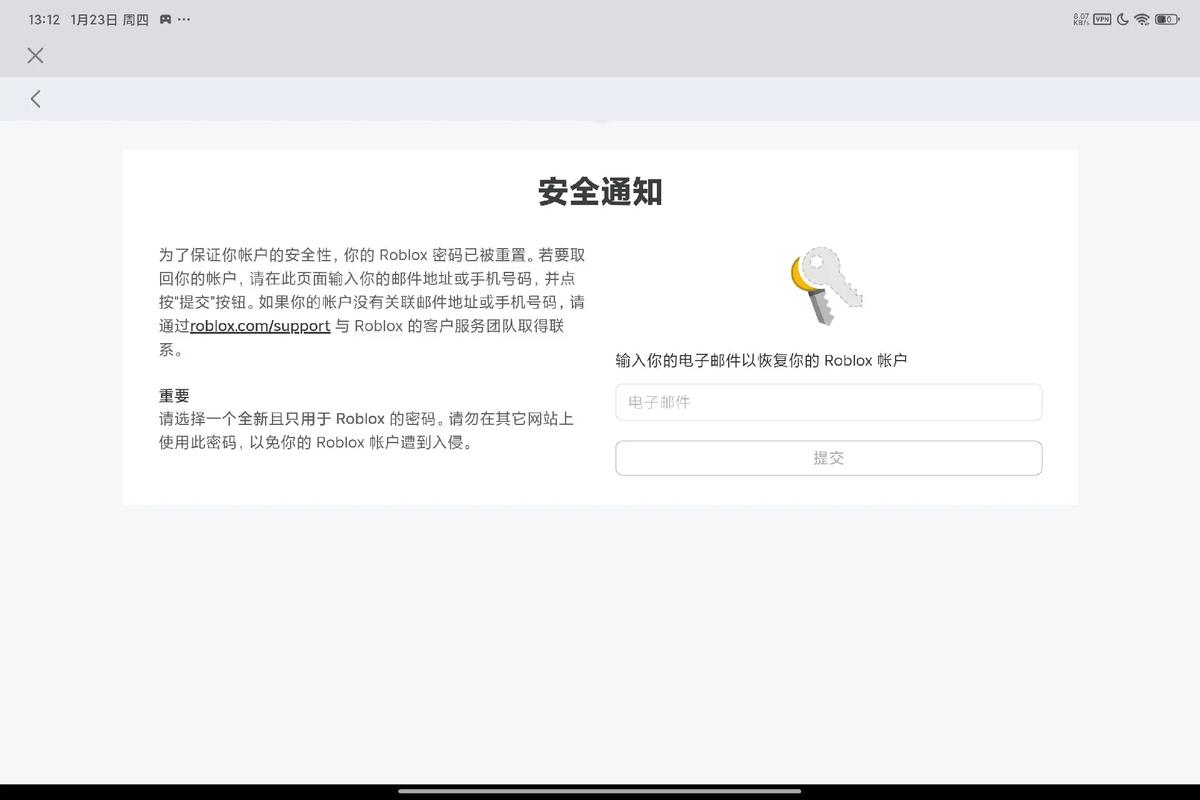Image resolution: width=1200 pixels, height=800 pixels.
Task: Click inside the 电子邮件 input field
Action: (x=828, y=402)
